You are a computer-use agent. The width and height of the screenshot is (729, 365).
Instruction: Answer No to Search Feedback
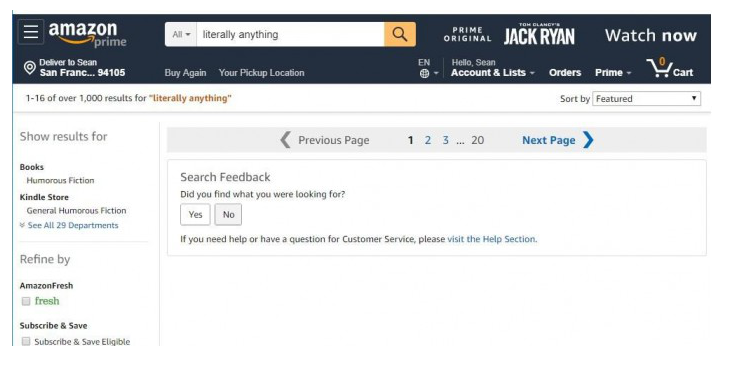coord(228,214)
